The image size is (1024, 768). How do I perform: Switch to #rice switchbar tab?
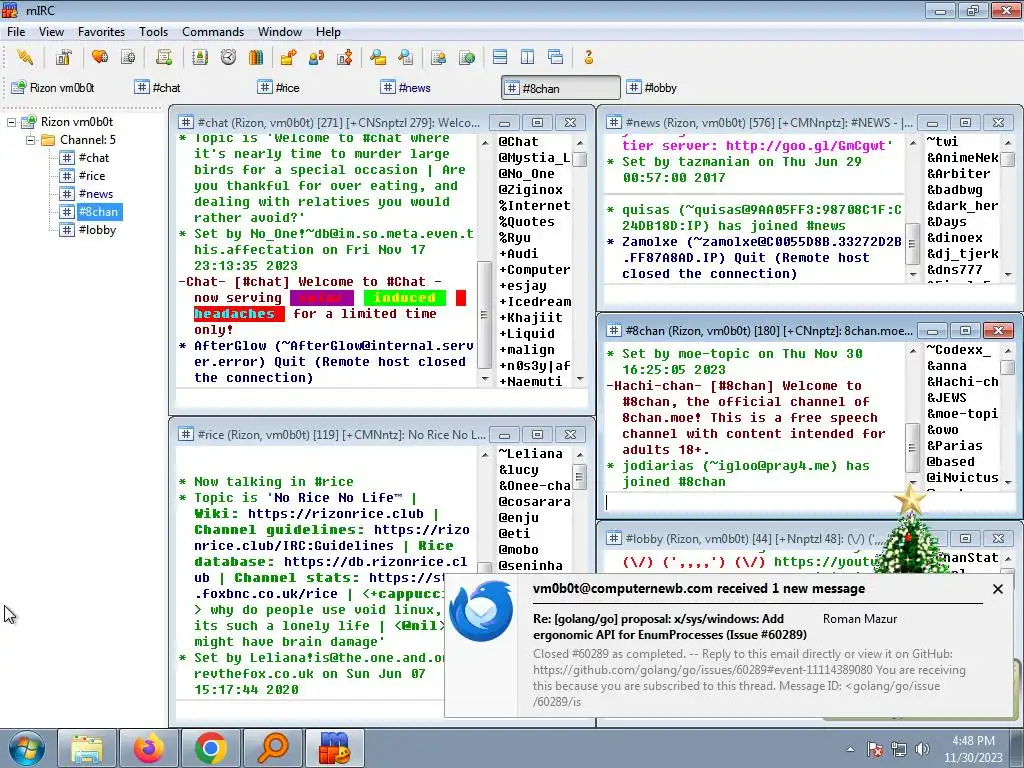point(312,88)
